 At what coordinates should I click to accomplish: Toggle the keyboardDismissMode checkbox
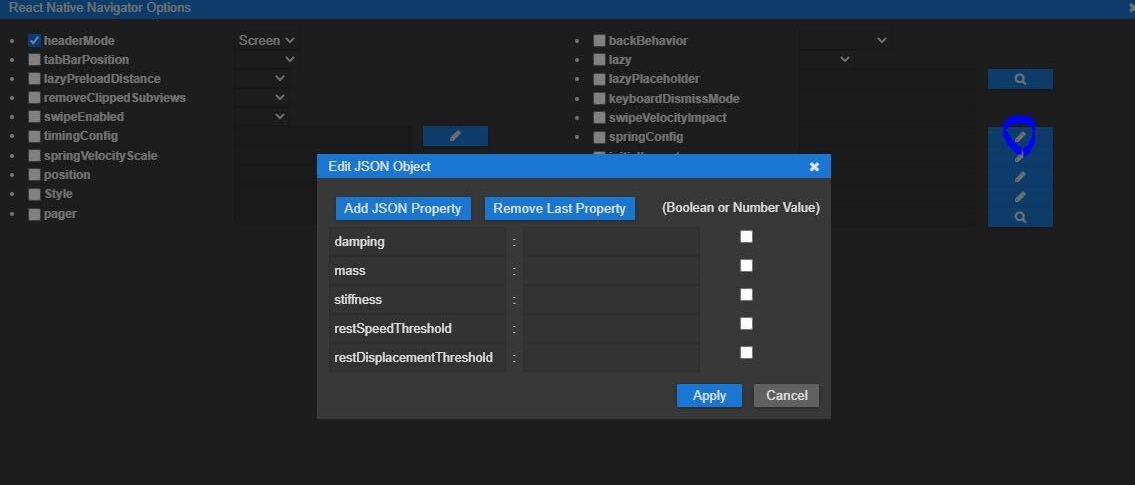pyautogui.click(x=599, y=98)
